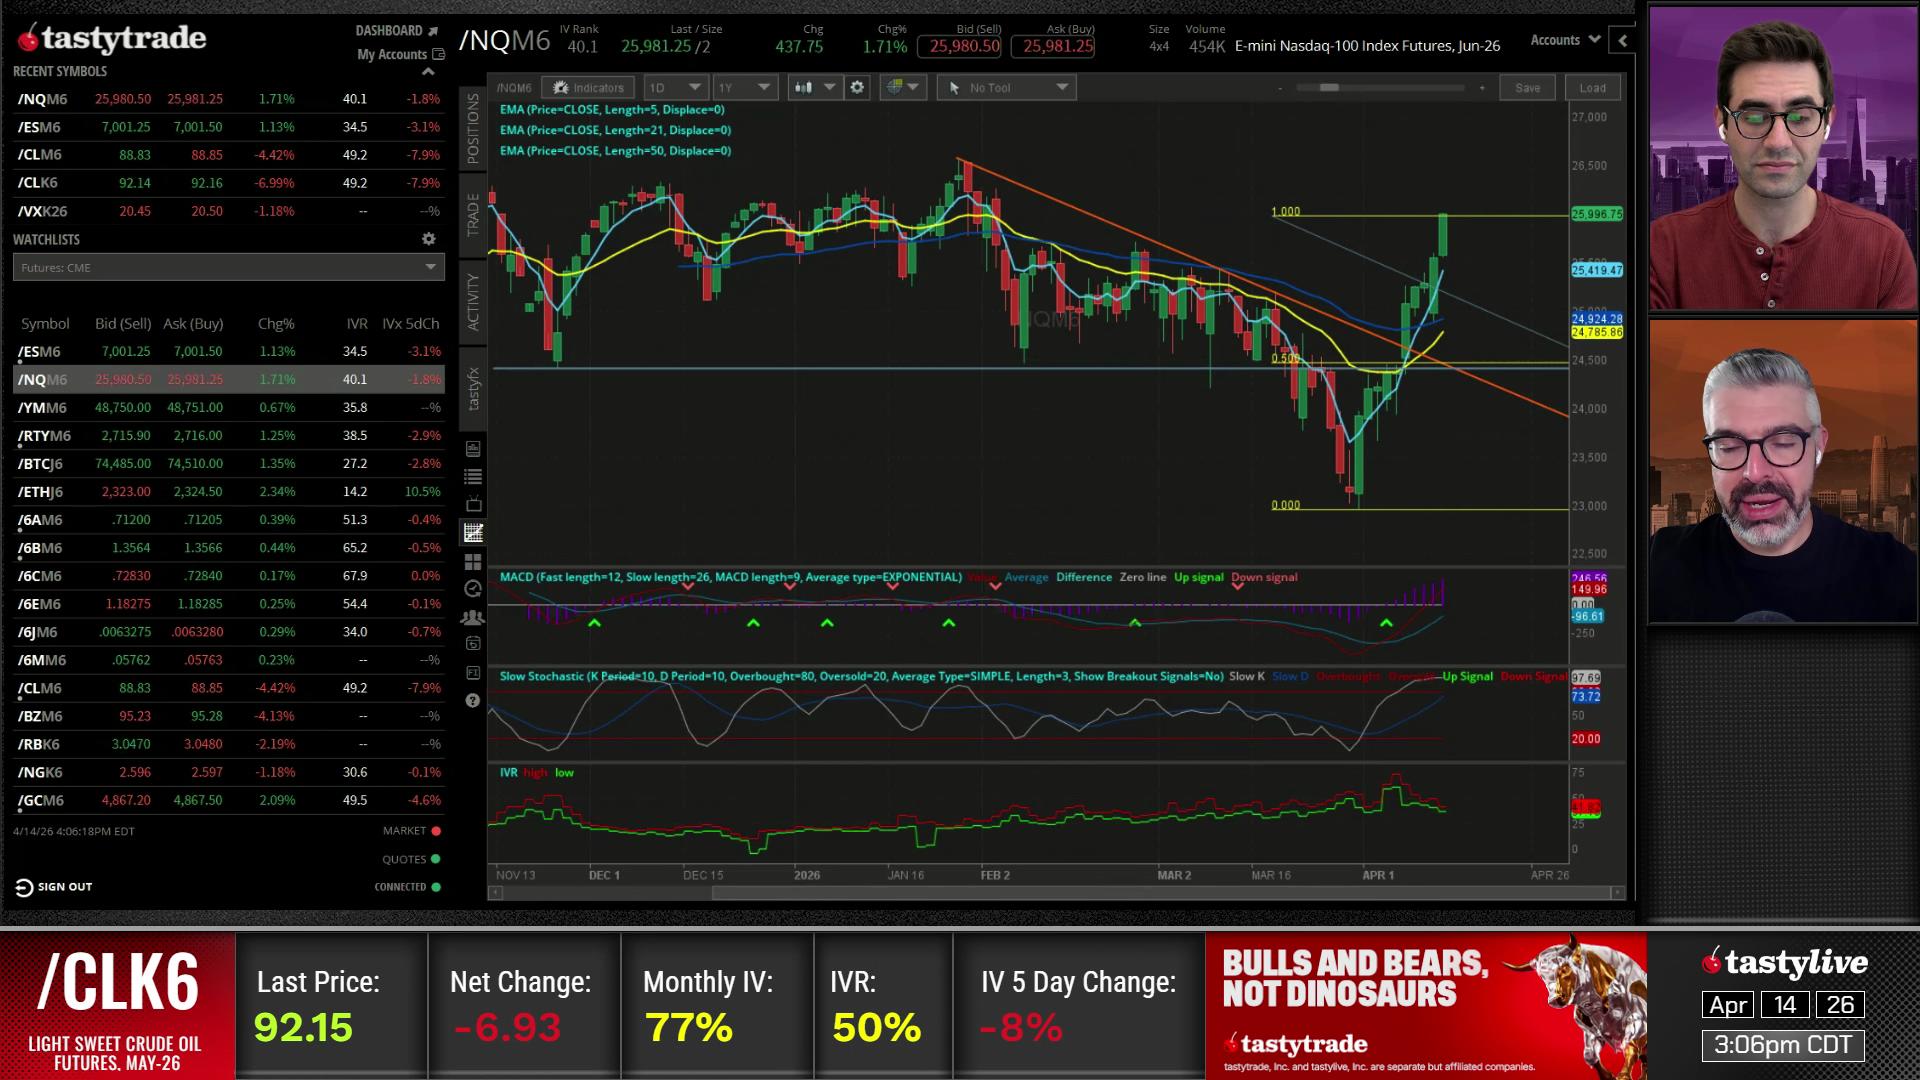Open the four-square grid view icon

473,562
